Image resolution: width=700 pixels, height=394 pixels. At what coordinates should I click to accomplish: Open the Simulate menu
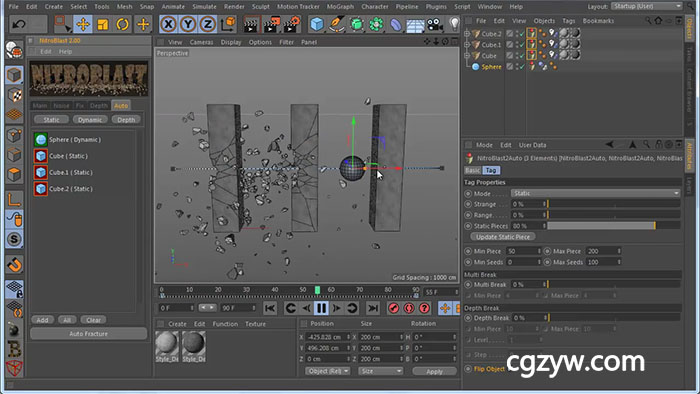click(204, 7)
